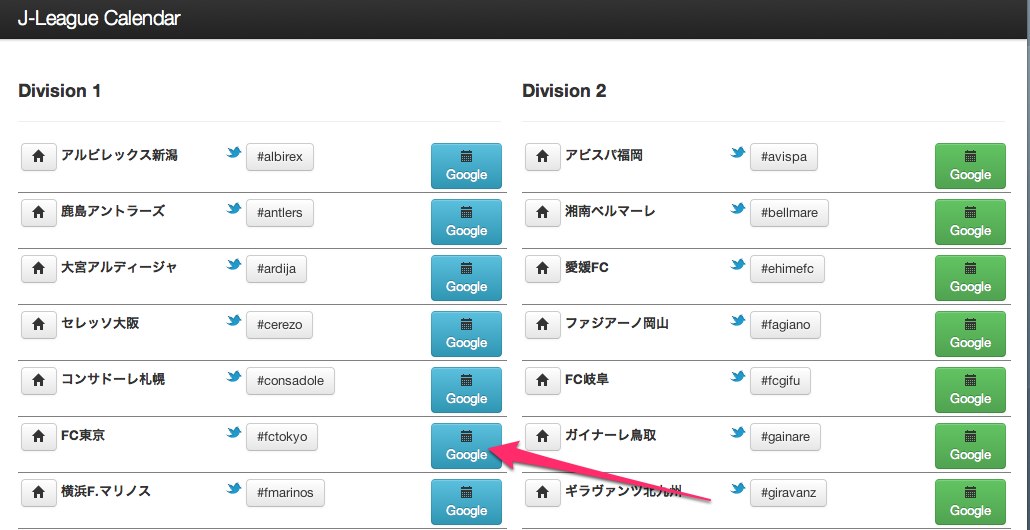Image resolution: width=1030 pixels, height=530 pixels.
Task: Open home page for 鹿島アントラーズ
Action: [x=39, y=213]
